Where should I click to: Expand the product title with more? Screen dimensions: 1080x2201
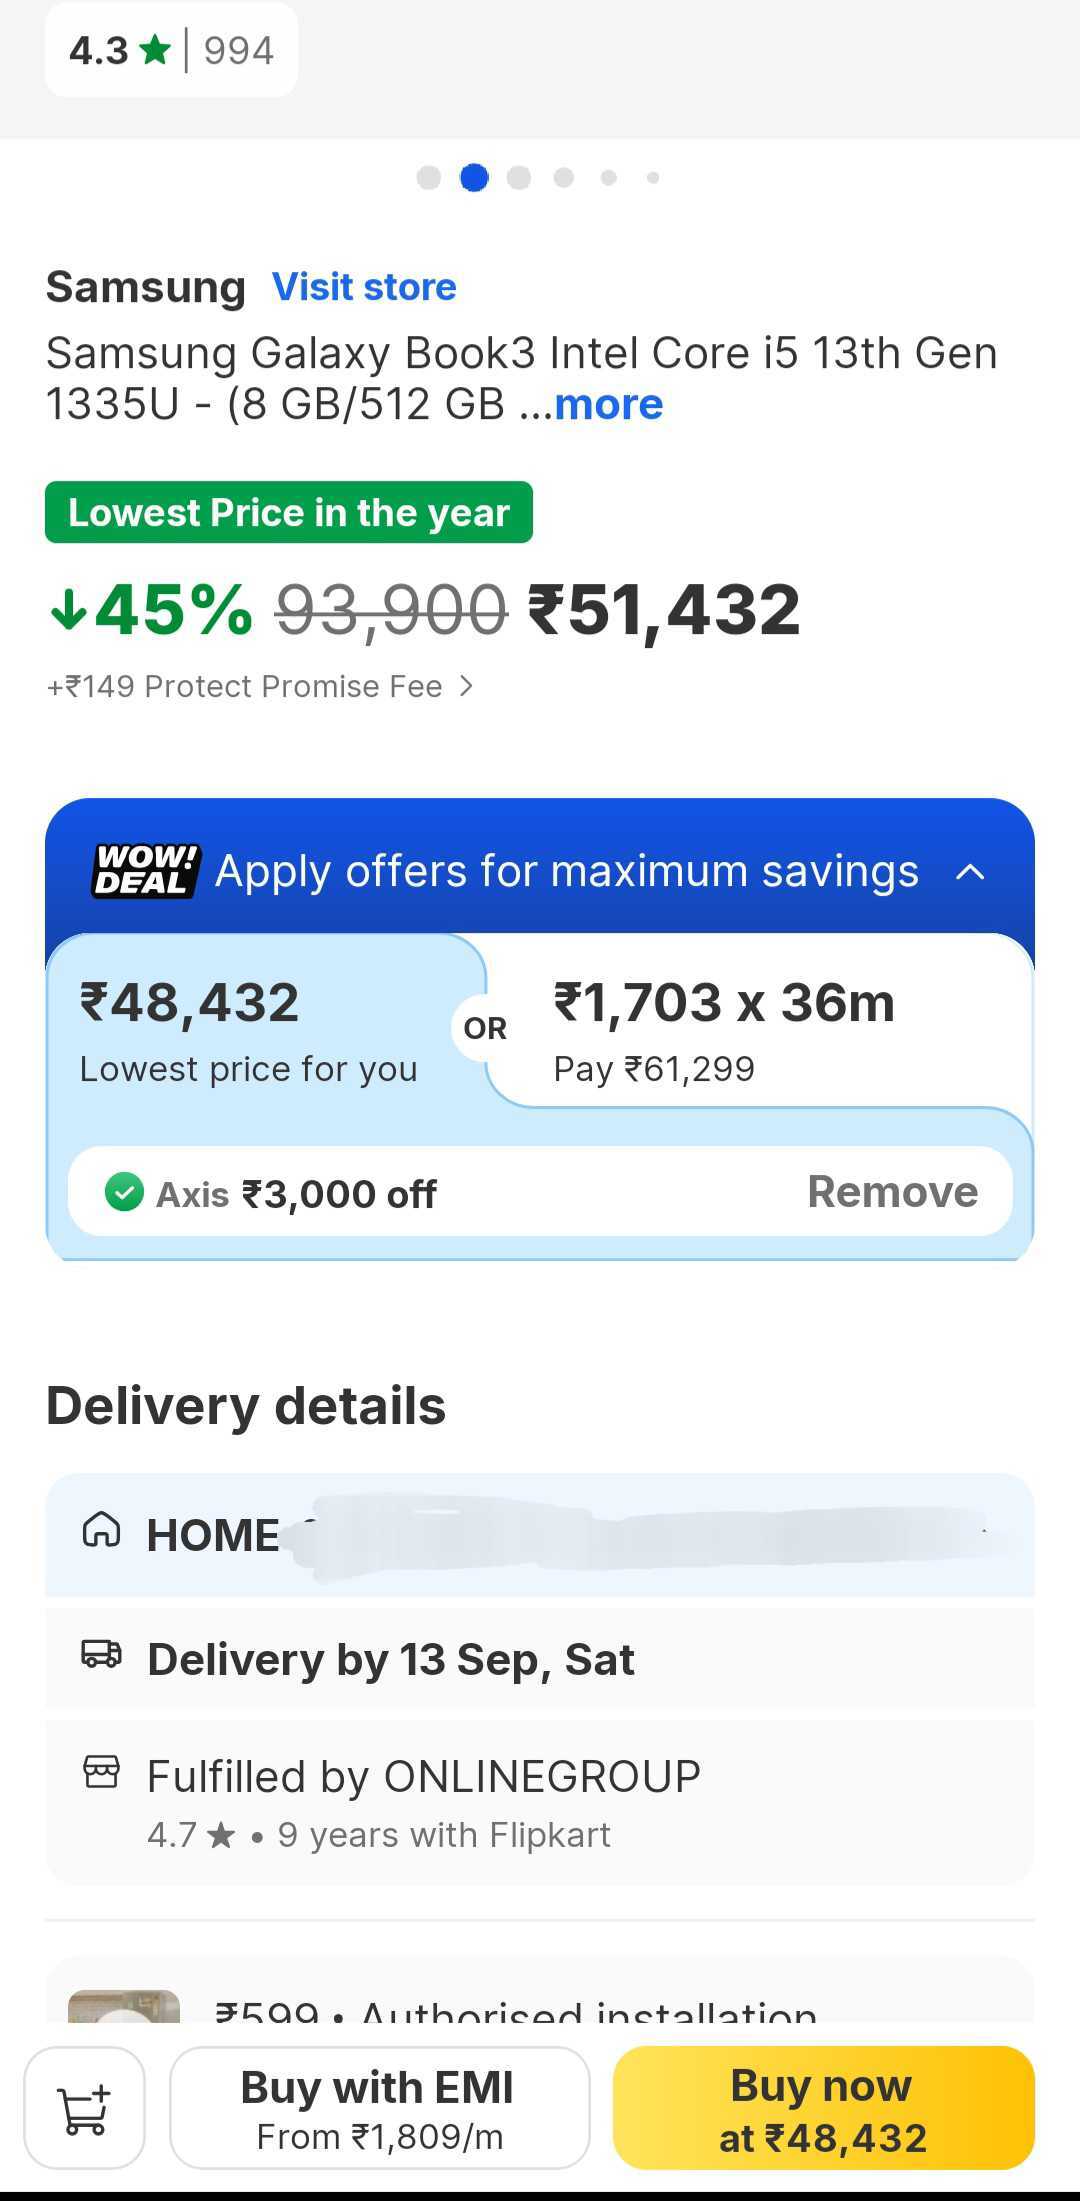click(x=608, y=405)
